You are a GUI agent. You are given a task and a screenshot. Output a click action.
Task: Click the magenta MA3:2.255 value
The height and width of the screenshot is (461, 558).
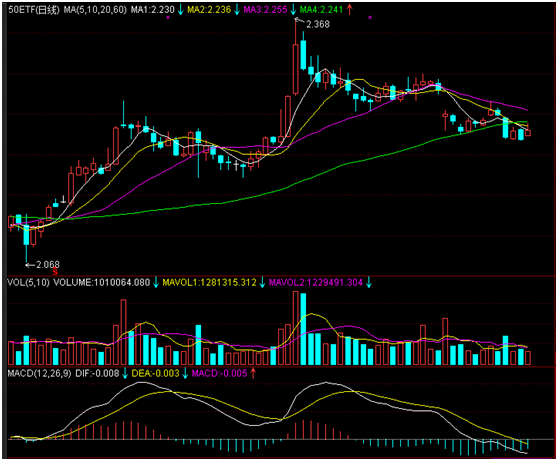[x=265, y=10]
